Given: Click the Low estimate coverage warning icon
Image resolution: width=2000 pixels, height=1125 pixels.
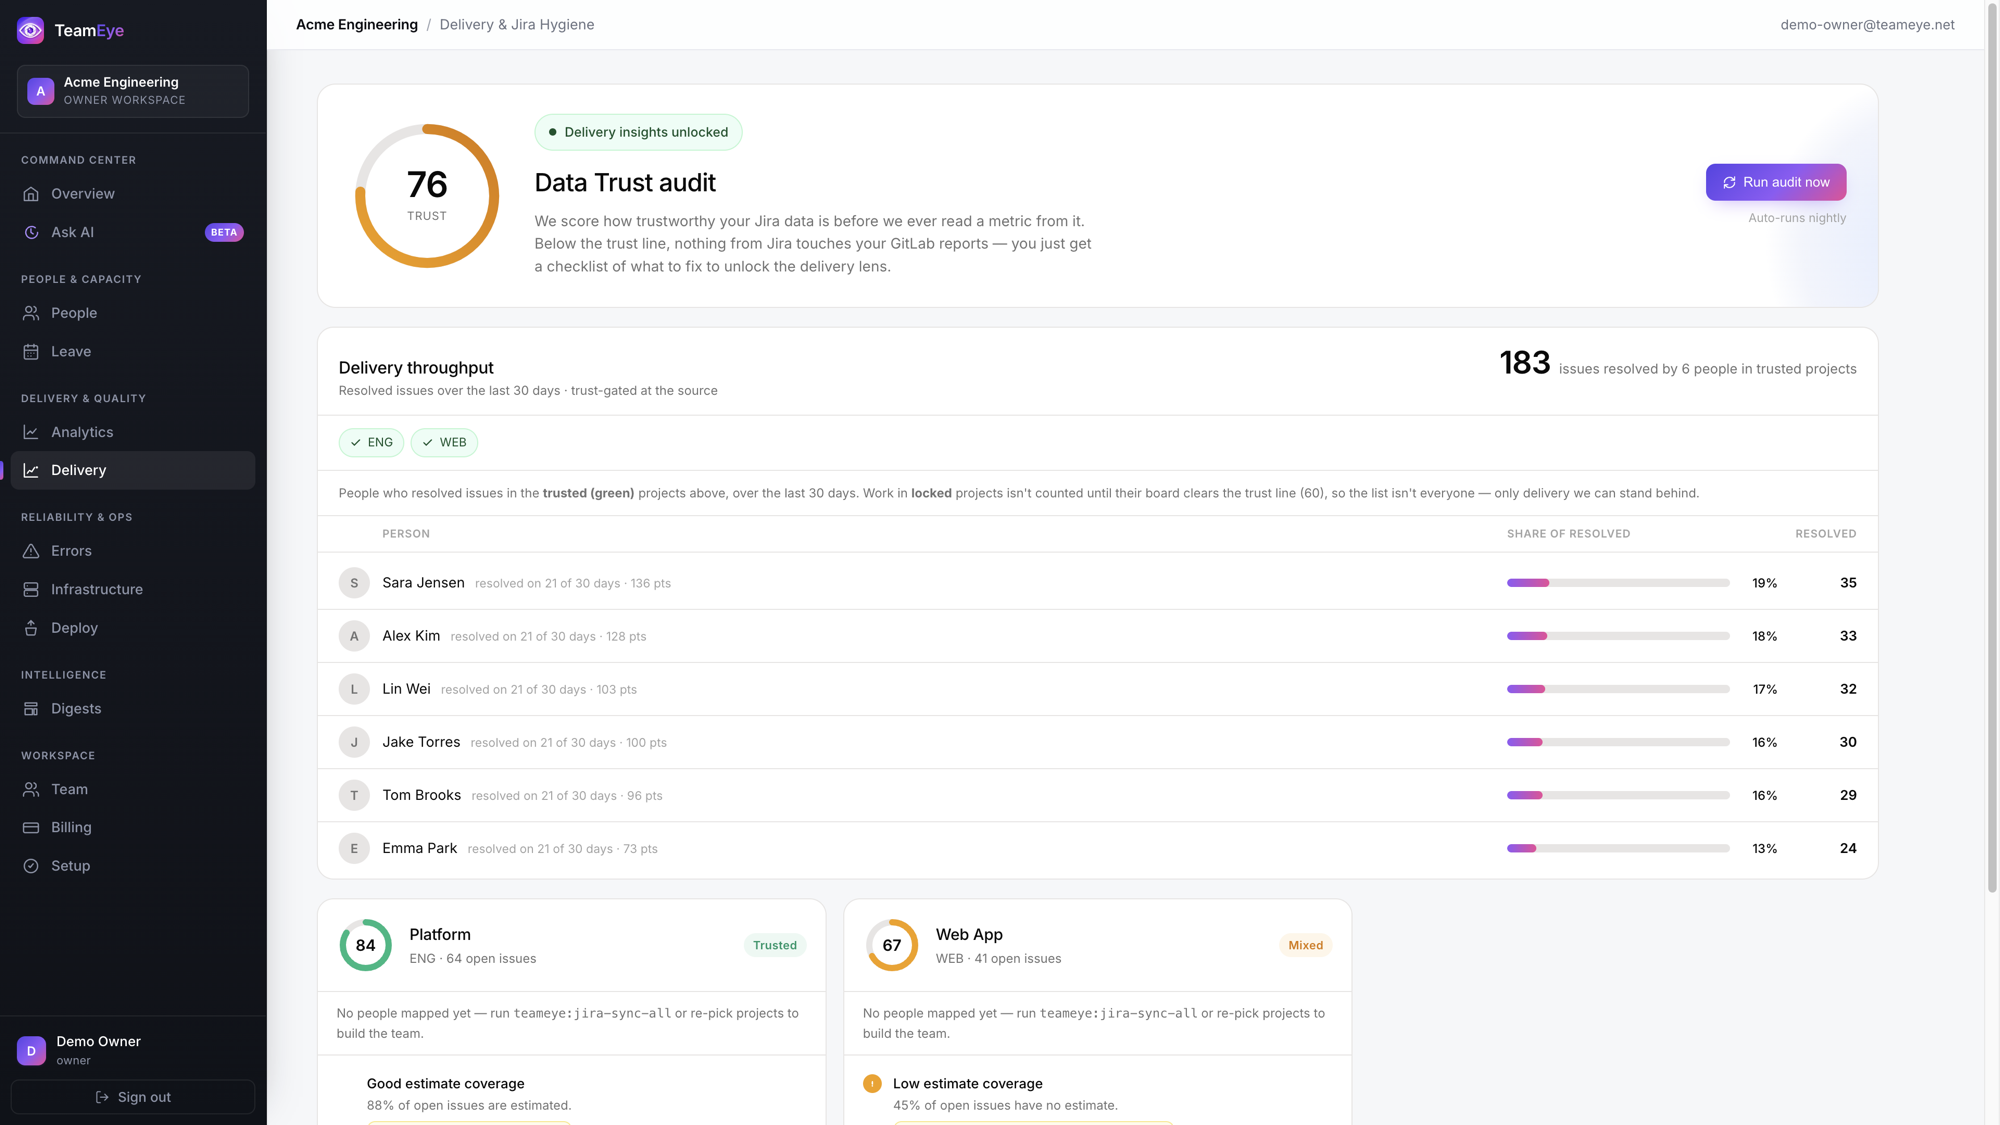Looking at the screenshot, I should pos(872,1084).
